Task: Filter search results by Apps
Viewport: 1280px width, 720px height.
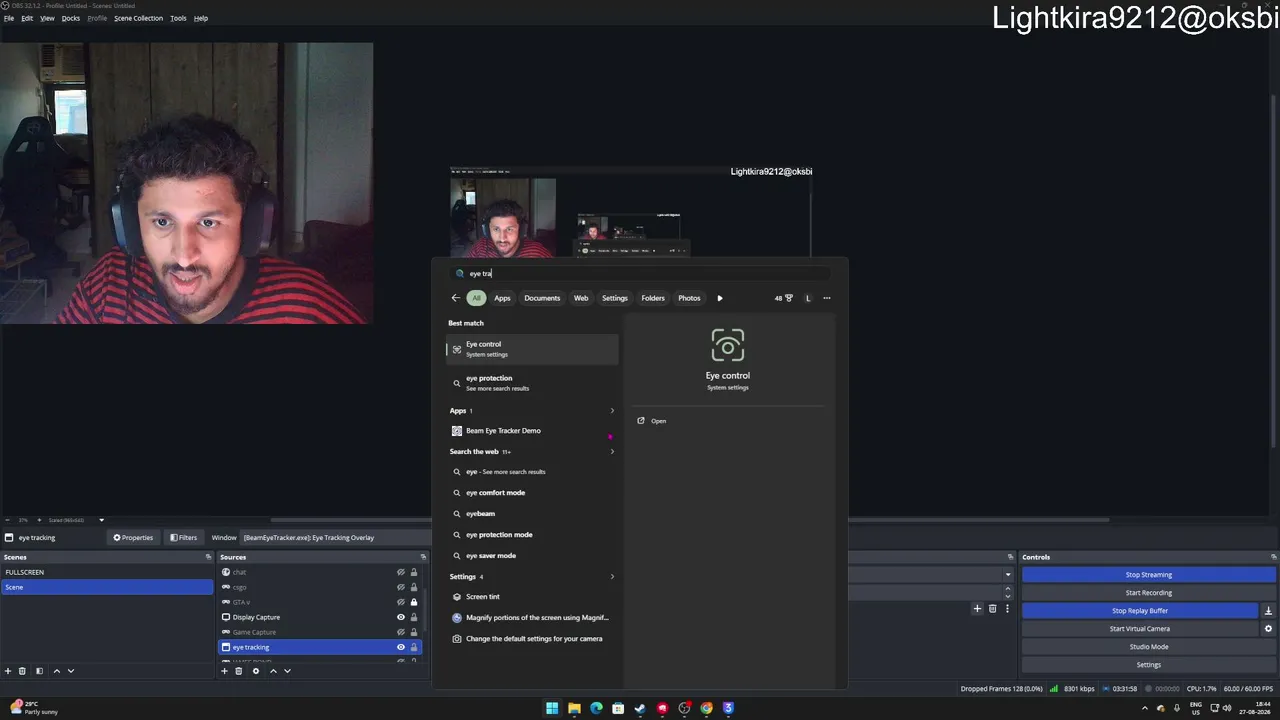Action: (x=502, y=298)
